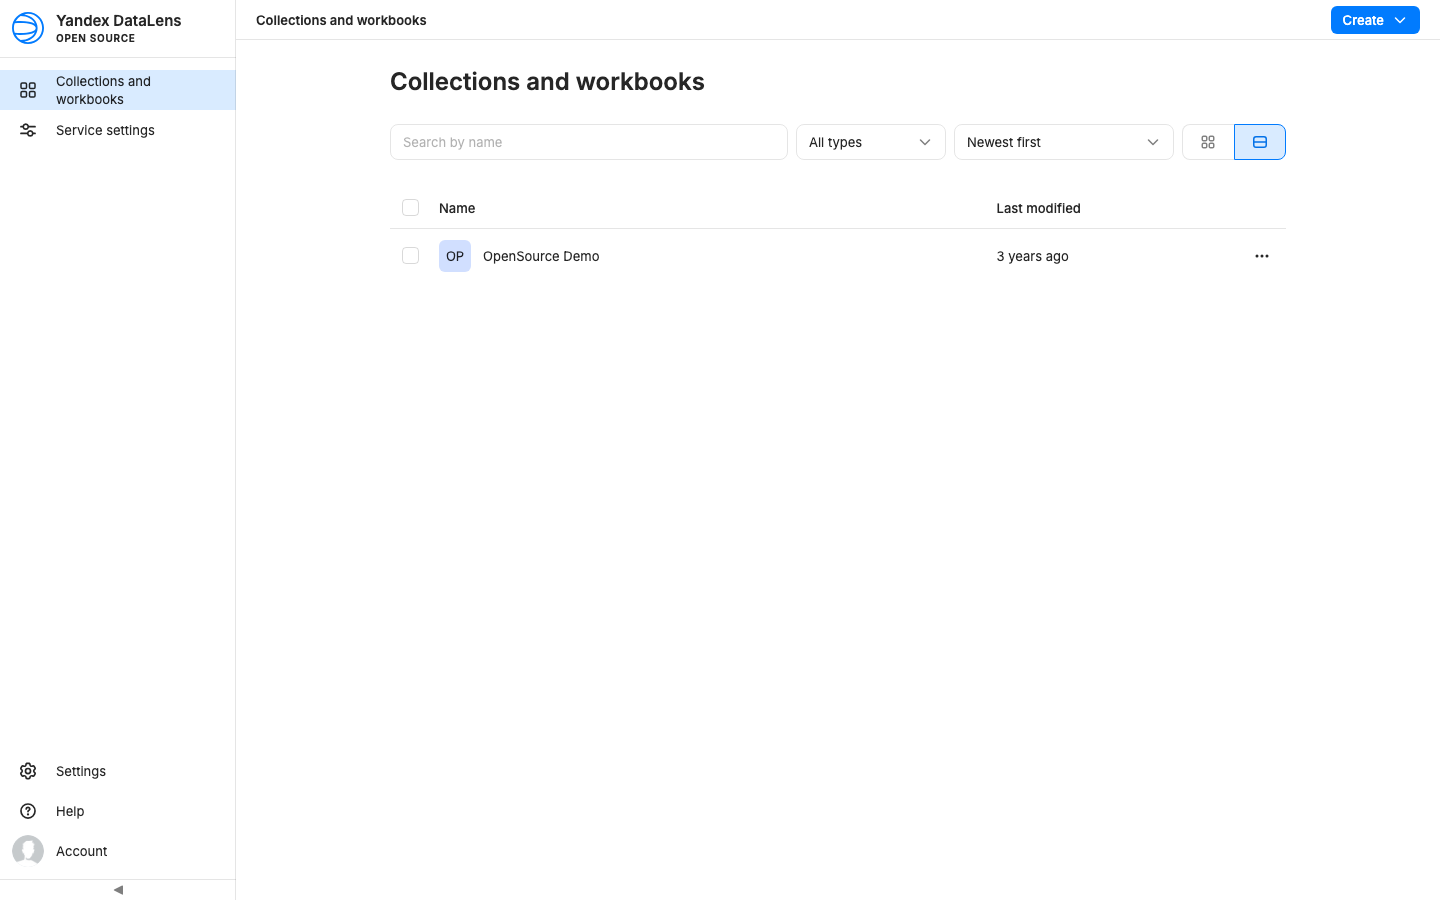Switch to grid view layout
This screenshot has width=1440, height=900.
coord(1208,142)
